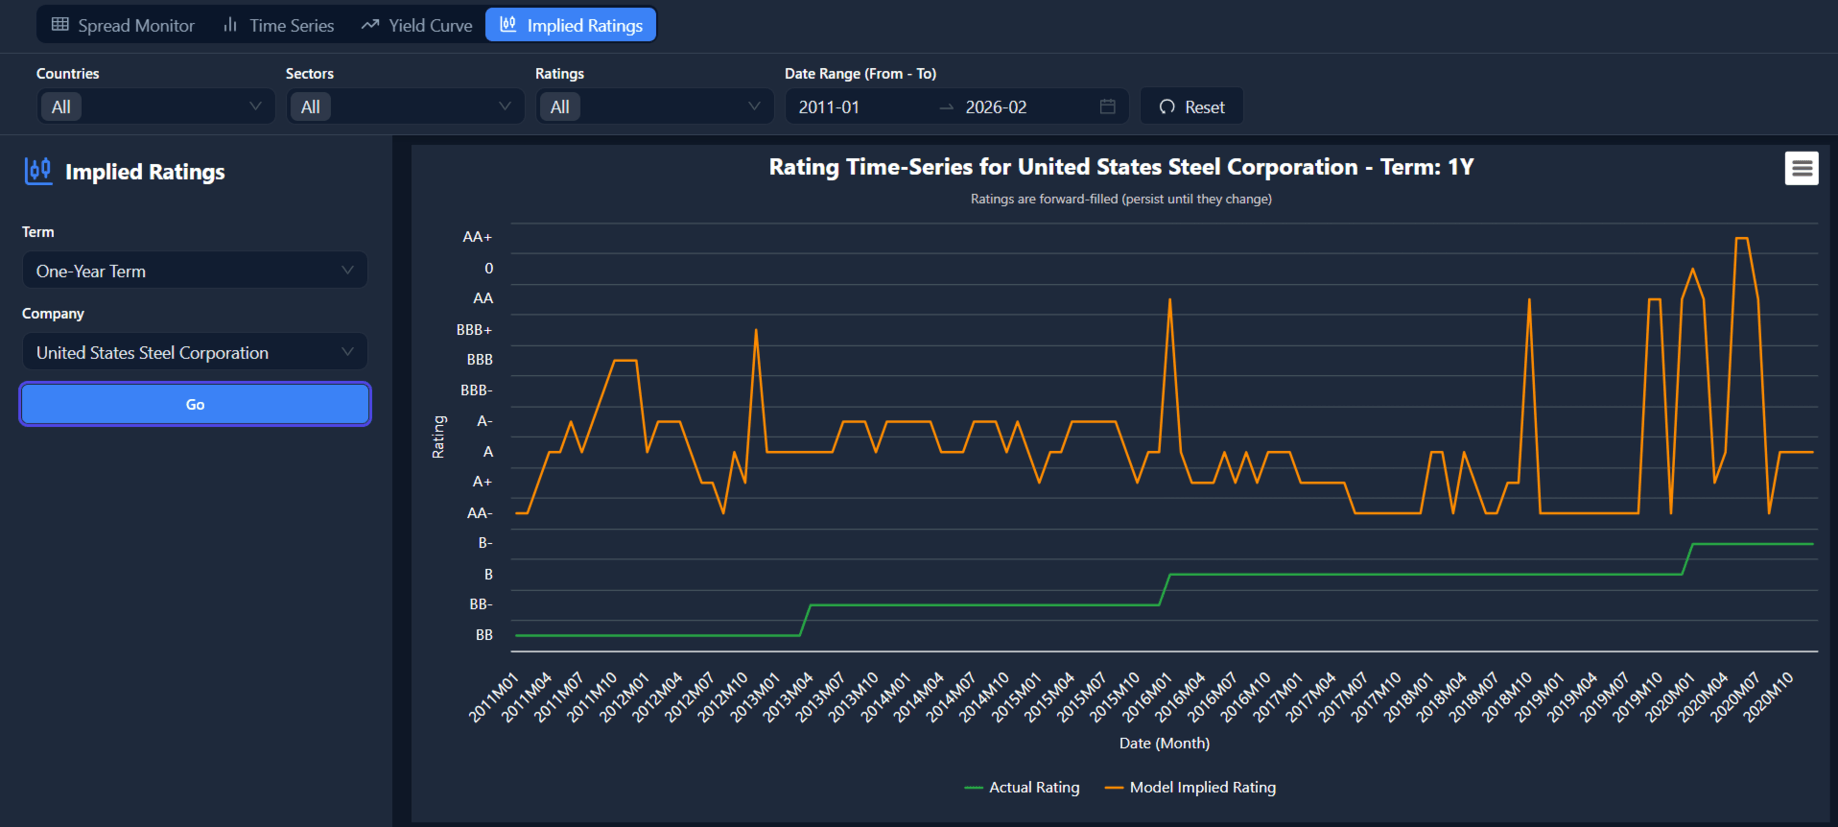Toggle the Model Implied Rating legend series
The image size is (1838, 827).
click(1190, 788)
